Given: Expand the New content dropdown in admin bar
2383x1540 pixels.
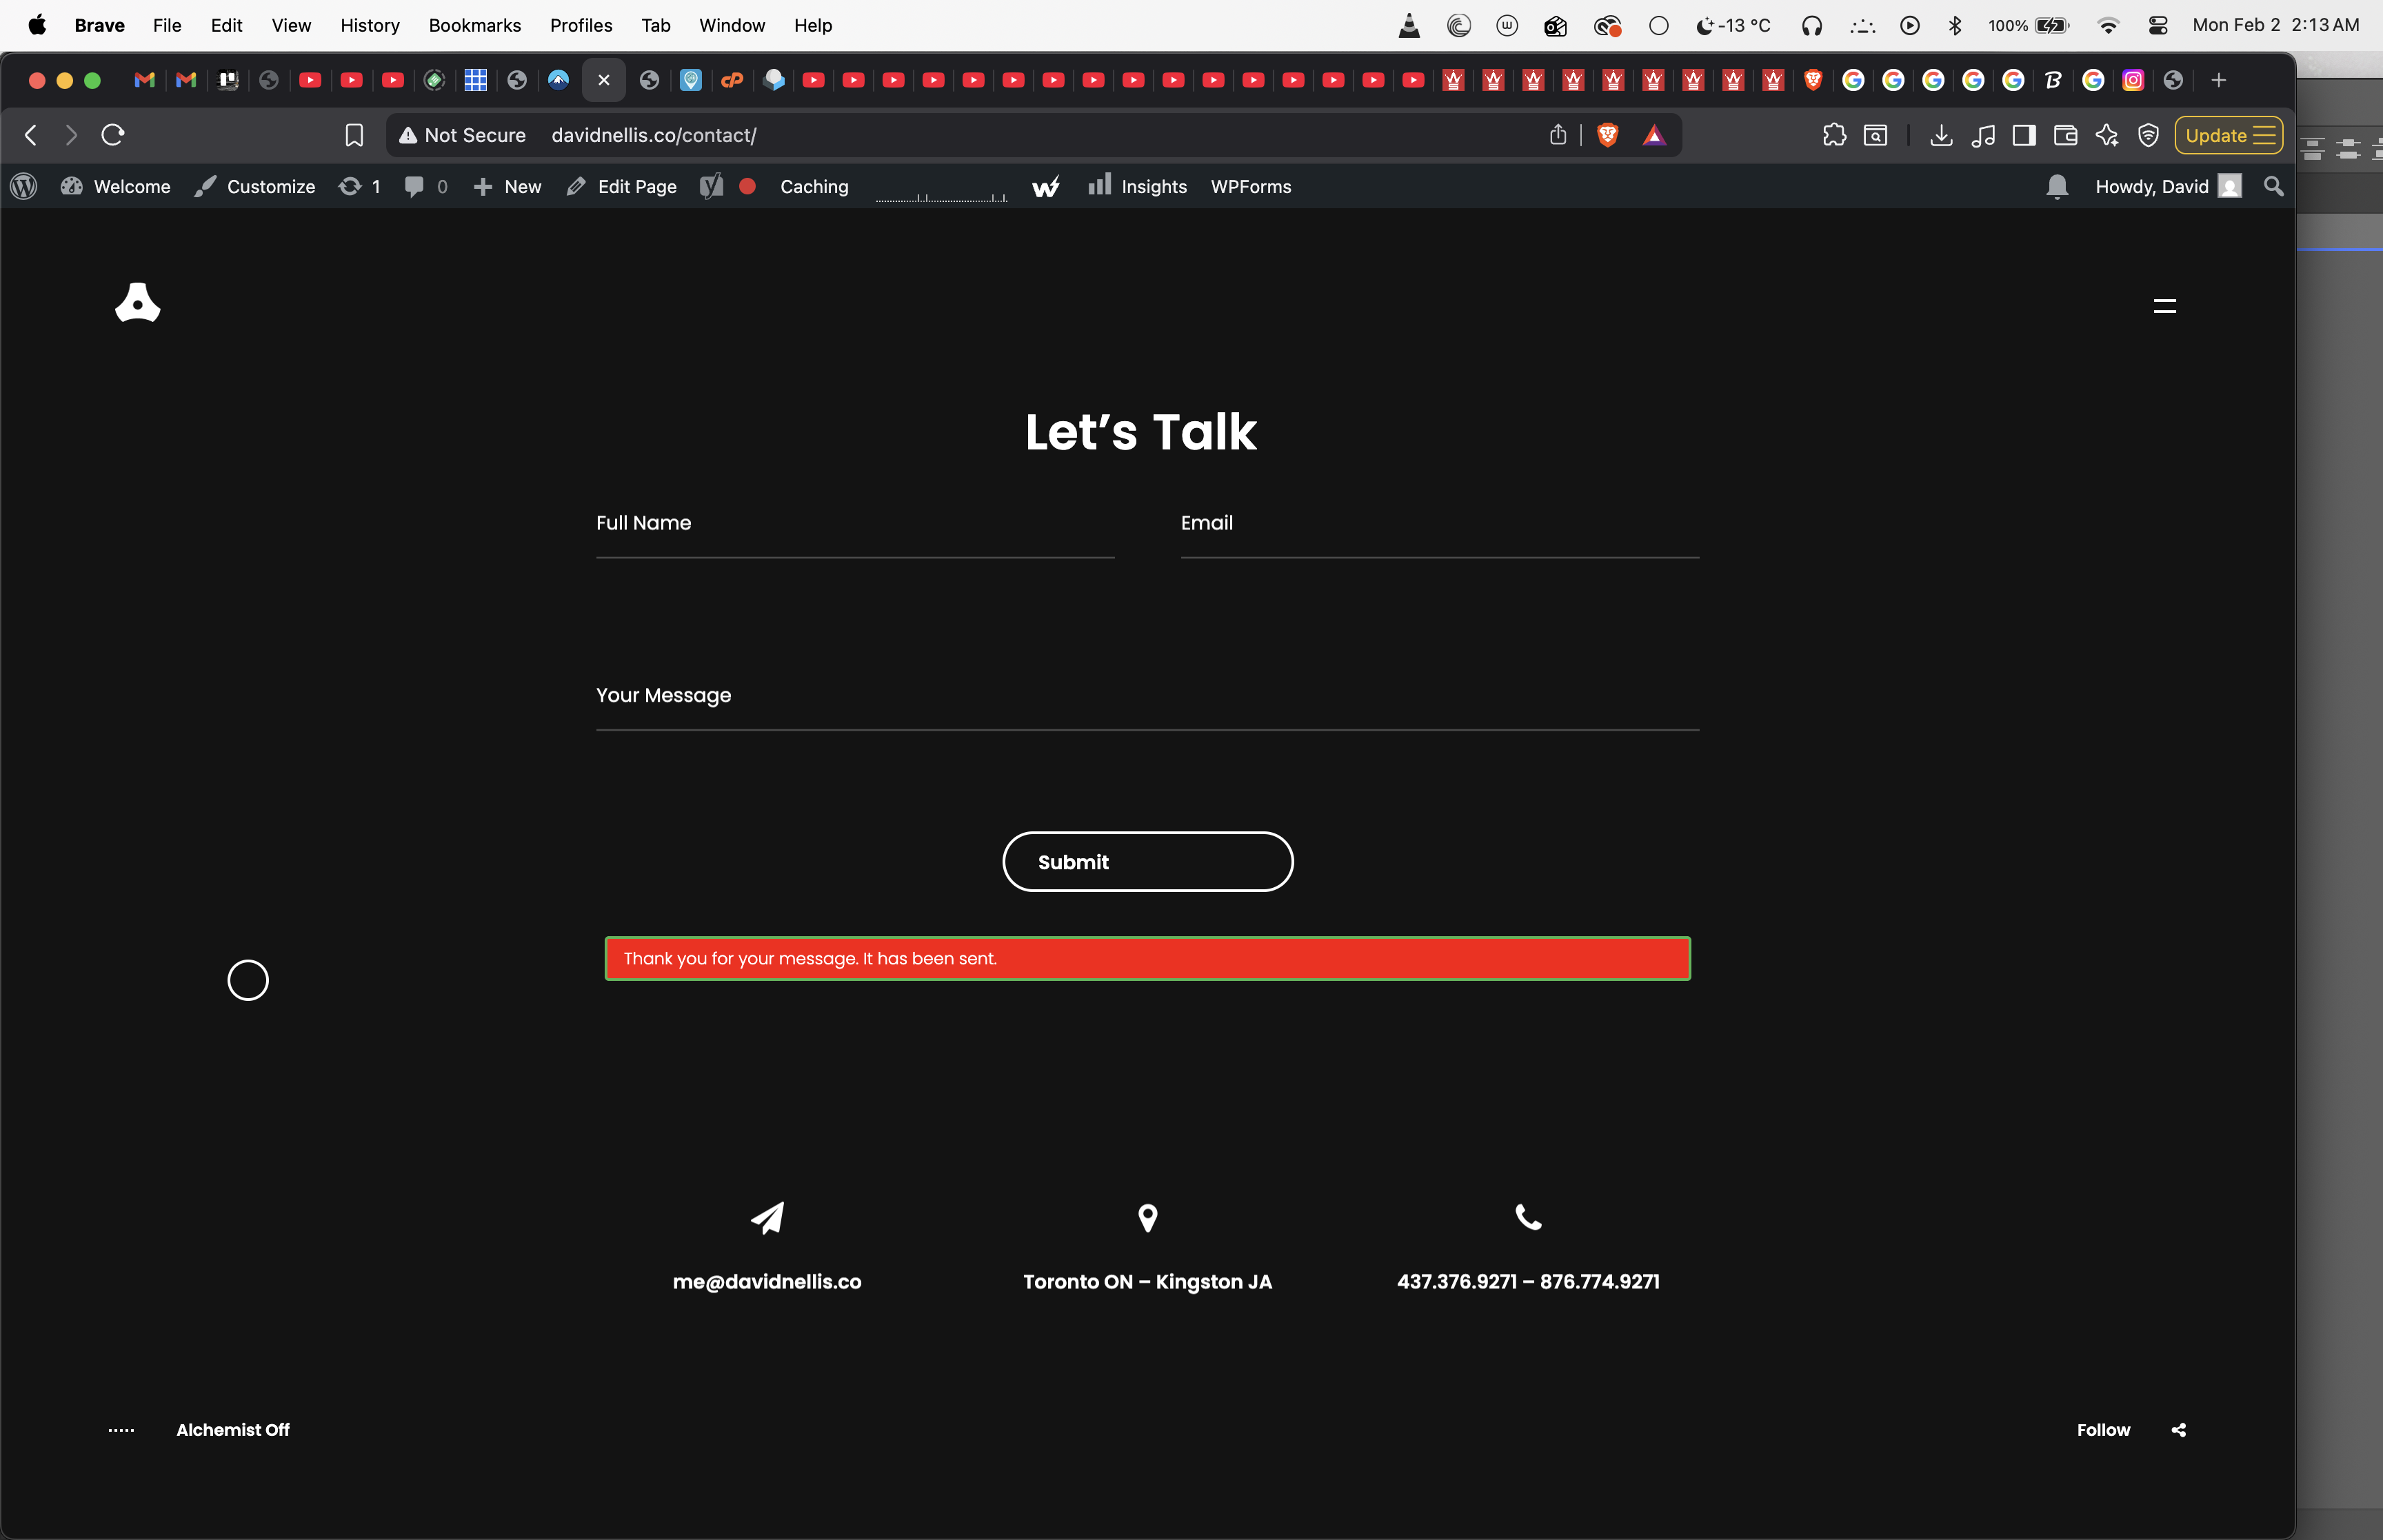Looking at the screenshot, I should click(x=508, y=187).
